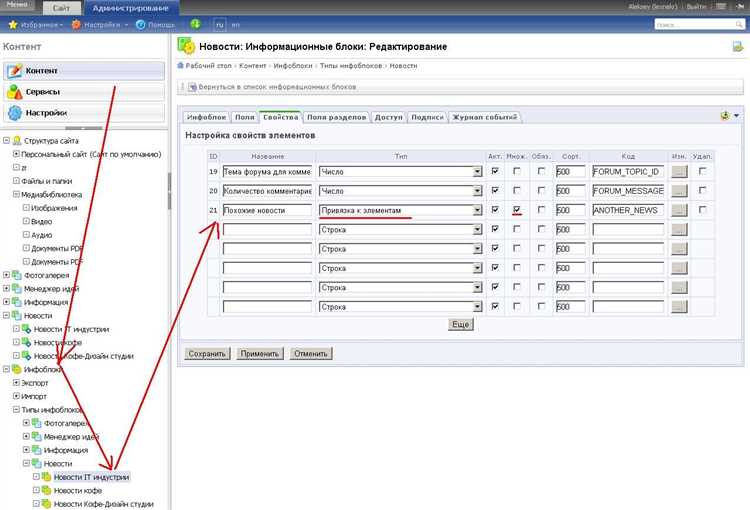
Task: Click Код field containing ANOTHER_NEWS
Action: (x=628, y=211)
